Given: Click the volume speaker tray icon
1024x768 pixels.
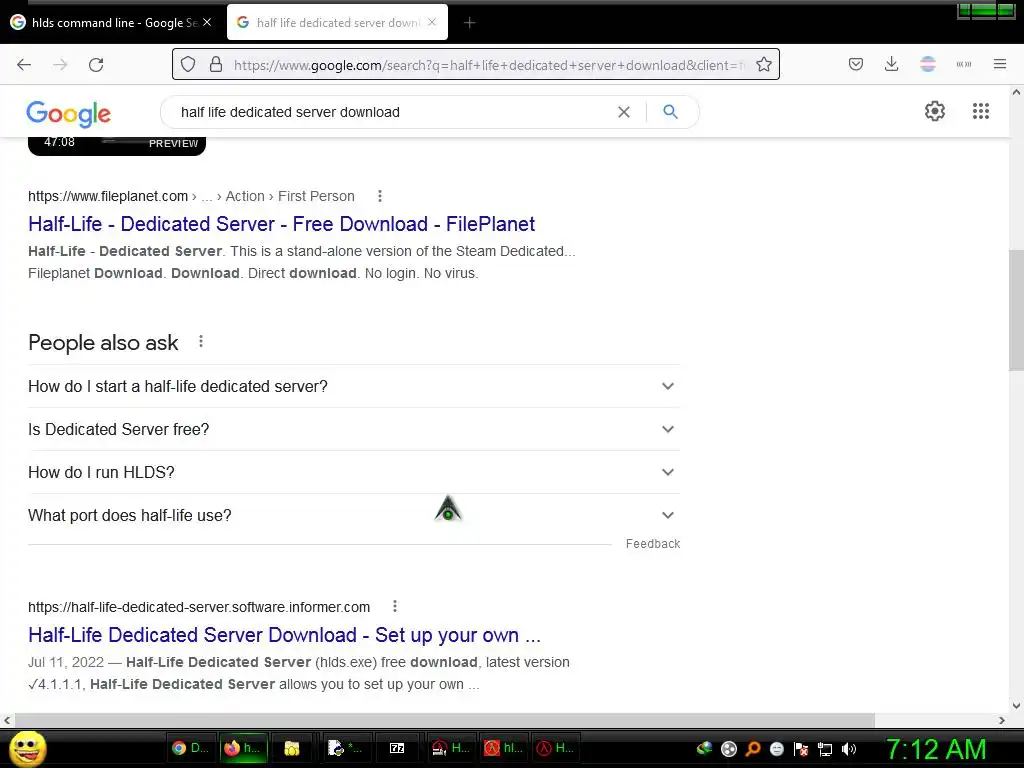Looking at the screenshot, I should point(849,749).
